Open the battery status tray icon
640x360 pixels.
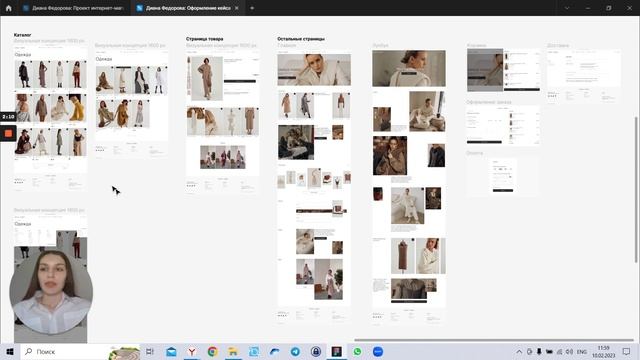(549, 351)
